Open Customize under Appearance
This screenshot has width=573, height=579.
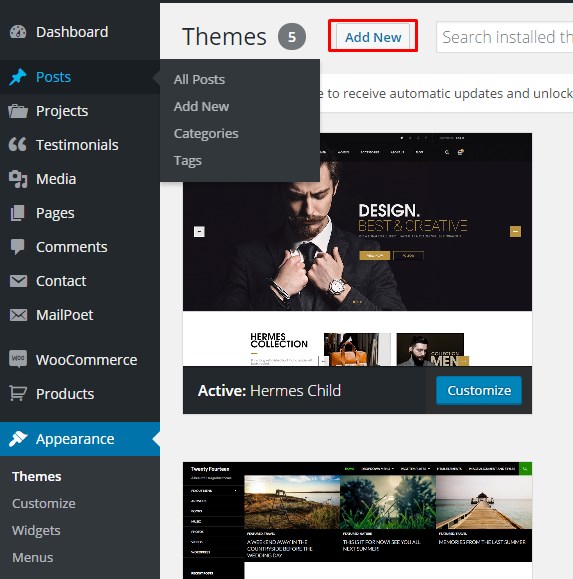pos(44,503)
